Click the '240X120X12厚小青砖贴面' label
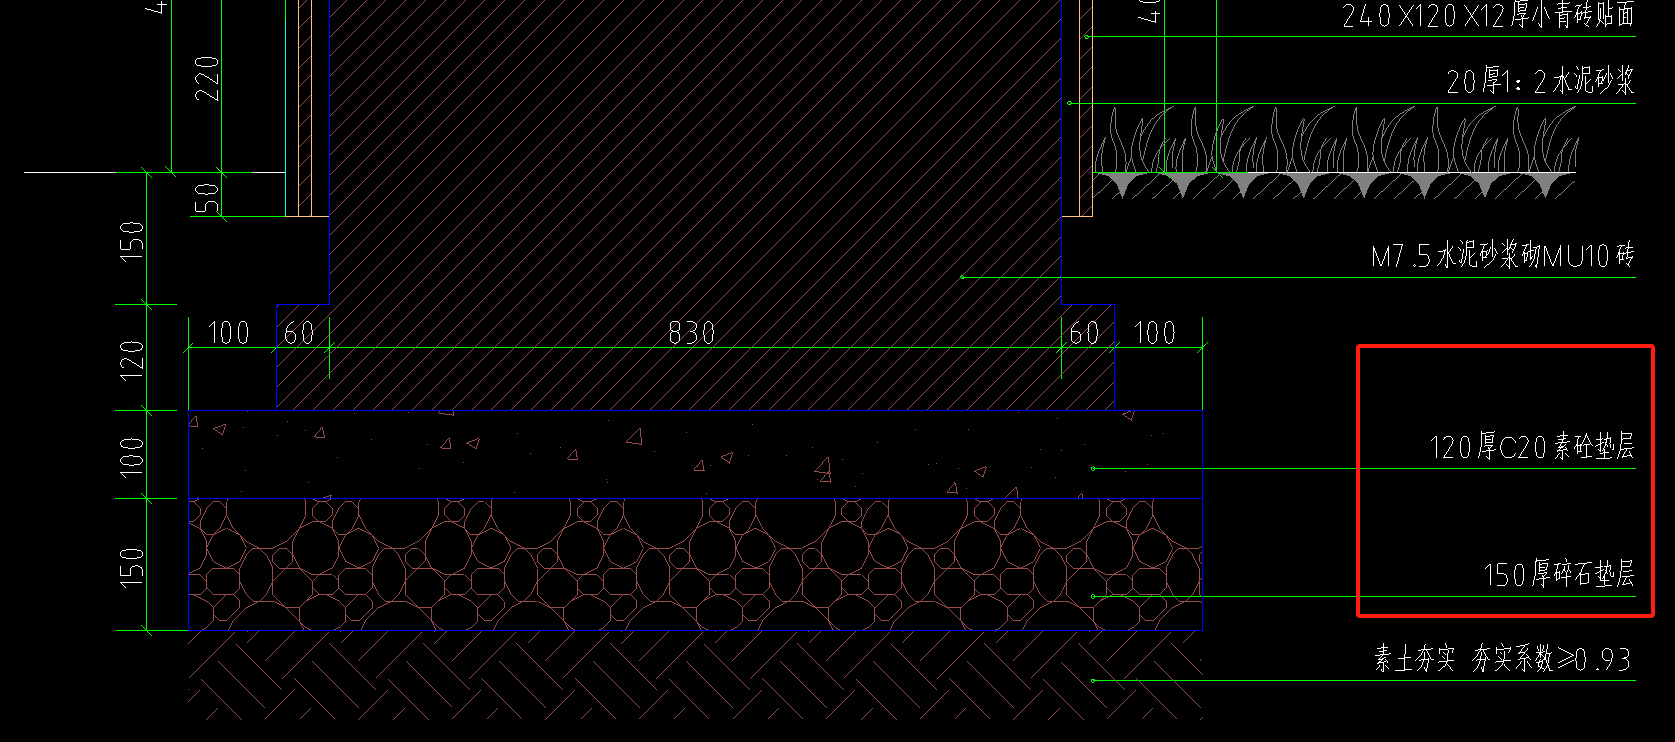1675x742 pixels. pyautogui.click(x=1489, y=15)
